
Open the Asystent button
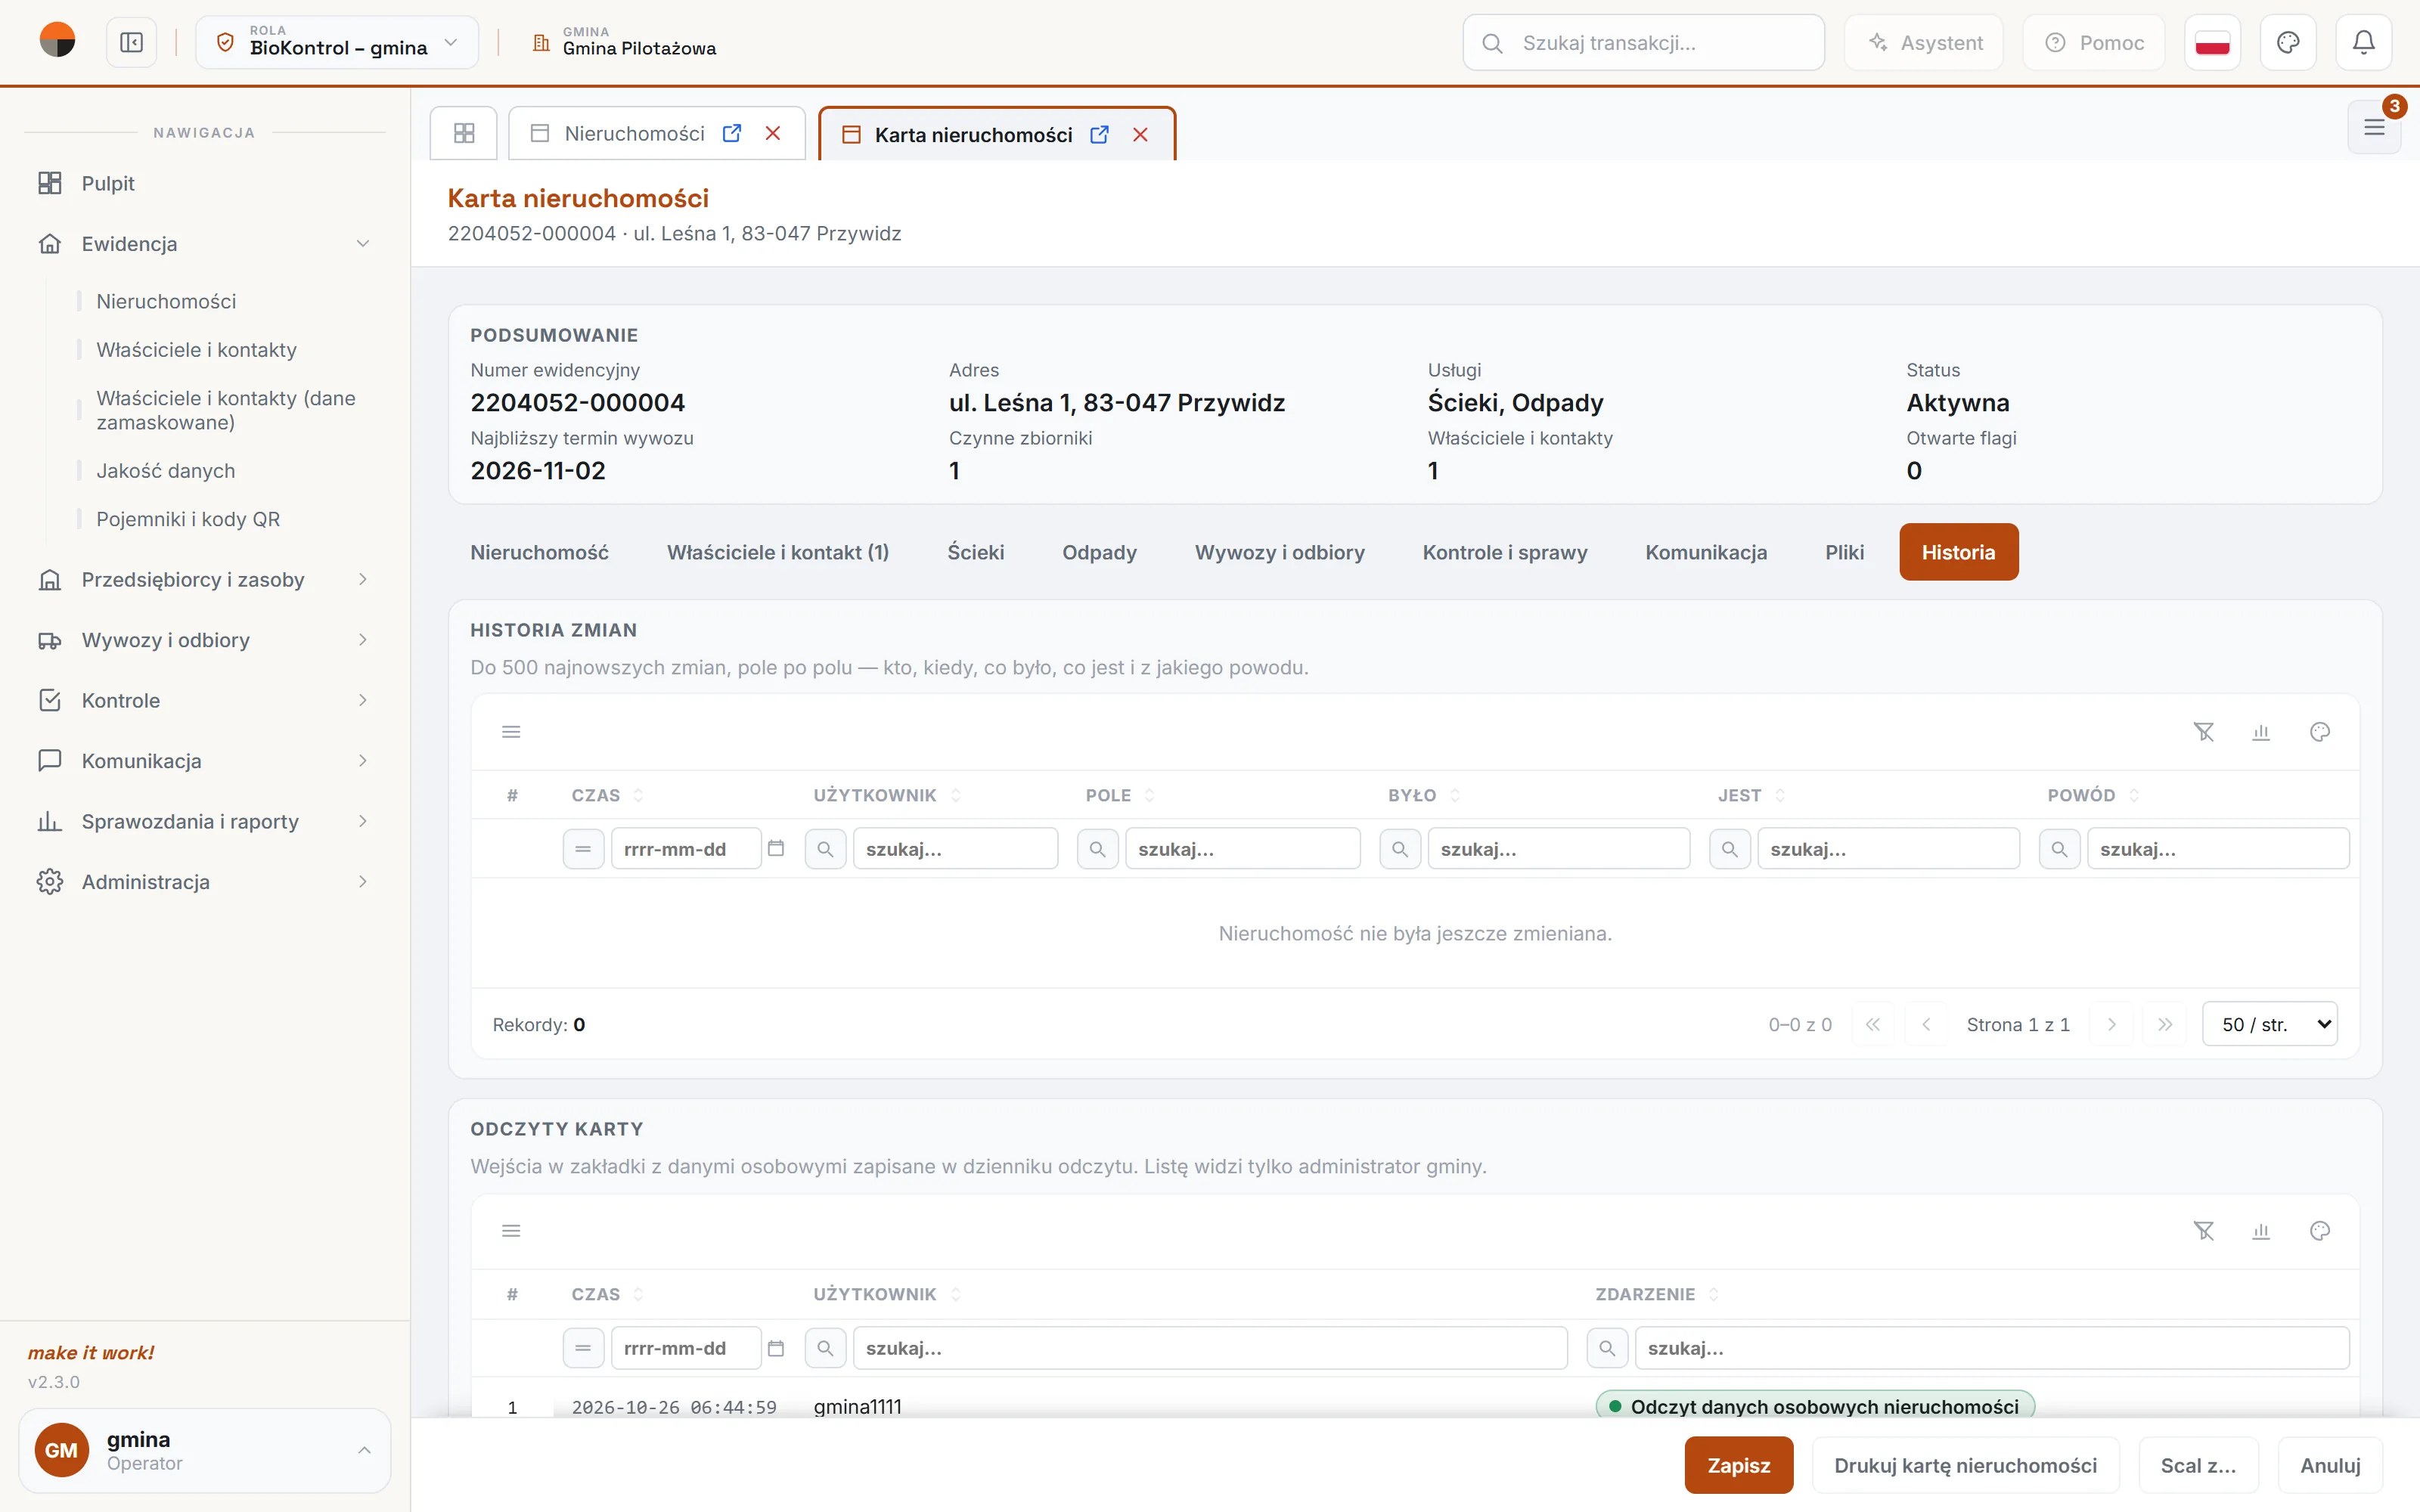tap(1924, 43)
